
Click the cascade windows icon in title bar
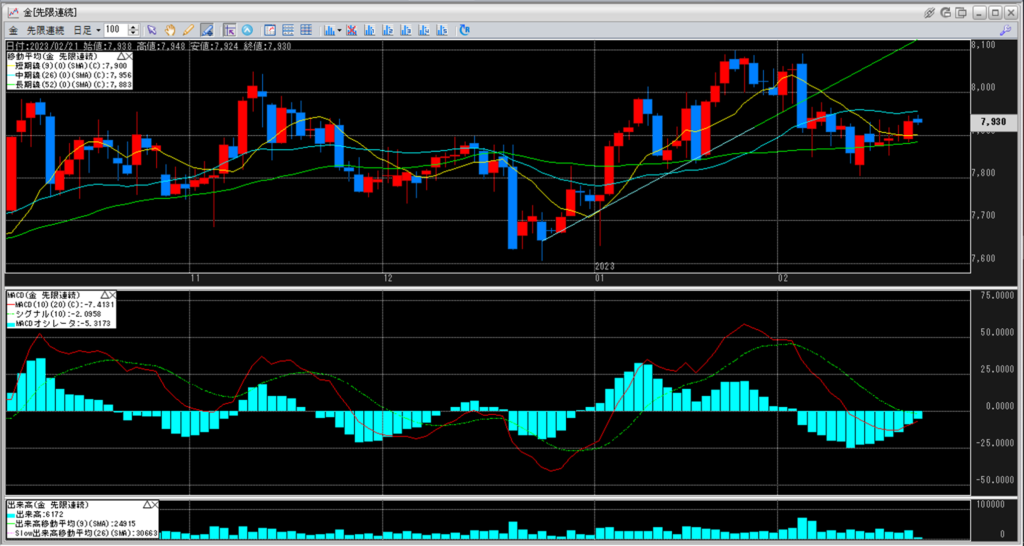click(961, 12)
